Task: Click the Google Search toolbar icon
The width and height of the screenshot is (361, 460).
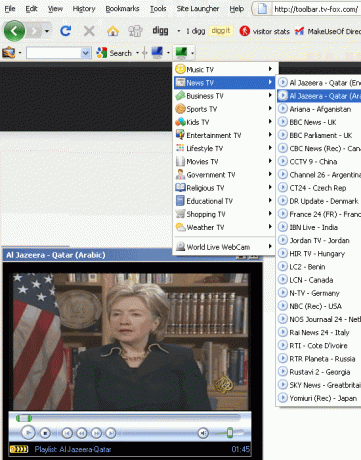Action: [x=101, y=53]
